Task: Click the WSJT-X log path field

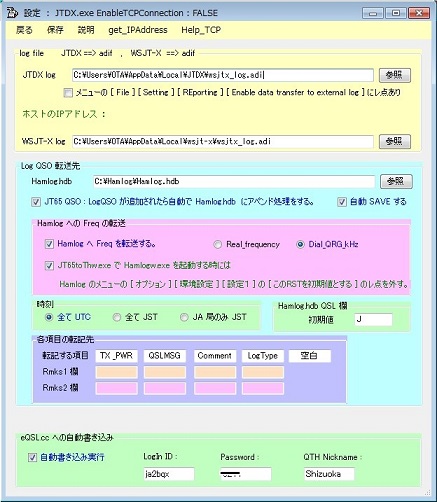Action: pyautogui.click(x=222, y=141)
